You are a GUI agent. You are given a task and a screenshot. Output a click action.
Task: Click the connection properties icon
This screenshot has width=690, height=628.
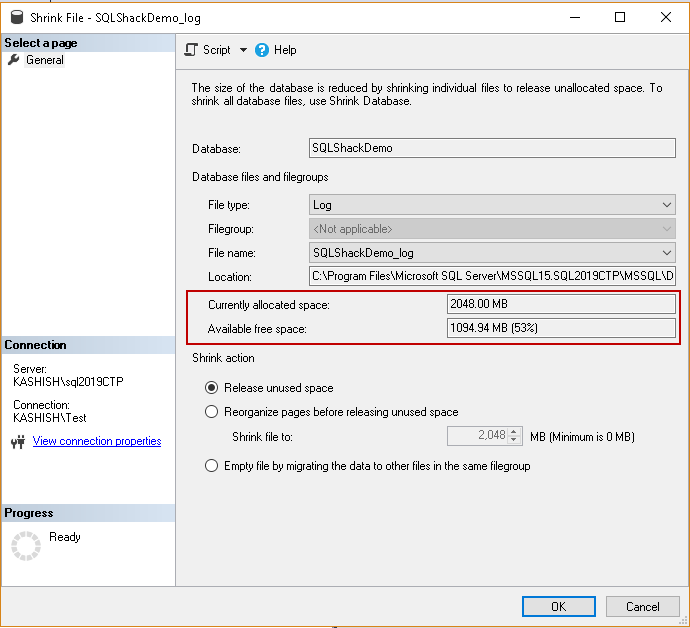(x=17, y=442)
